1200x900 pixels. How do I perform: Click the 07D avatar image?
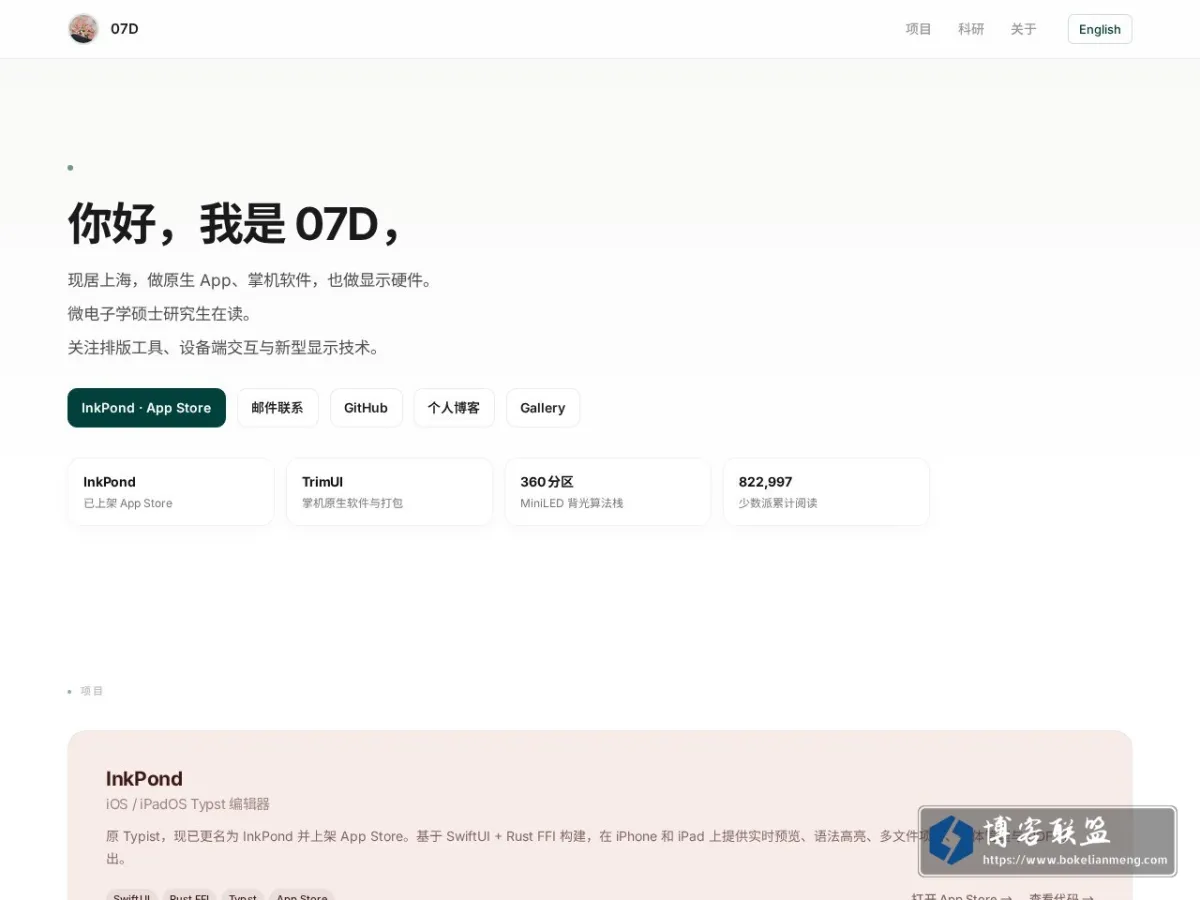click(83, 29)
